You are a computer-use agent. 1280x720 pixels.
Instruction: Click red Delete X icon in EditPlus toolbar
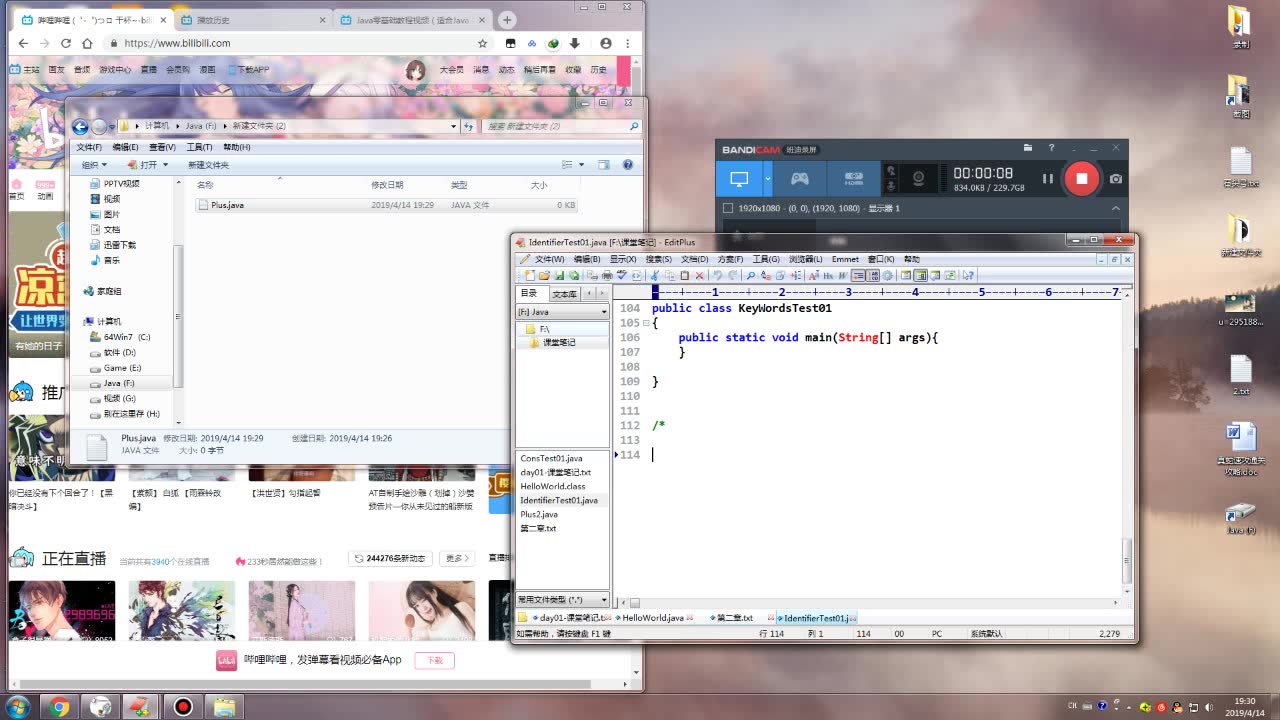pos(699,275)
